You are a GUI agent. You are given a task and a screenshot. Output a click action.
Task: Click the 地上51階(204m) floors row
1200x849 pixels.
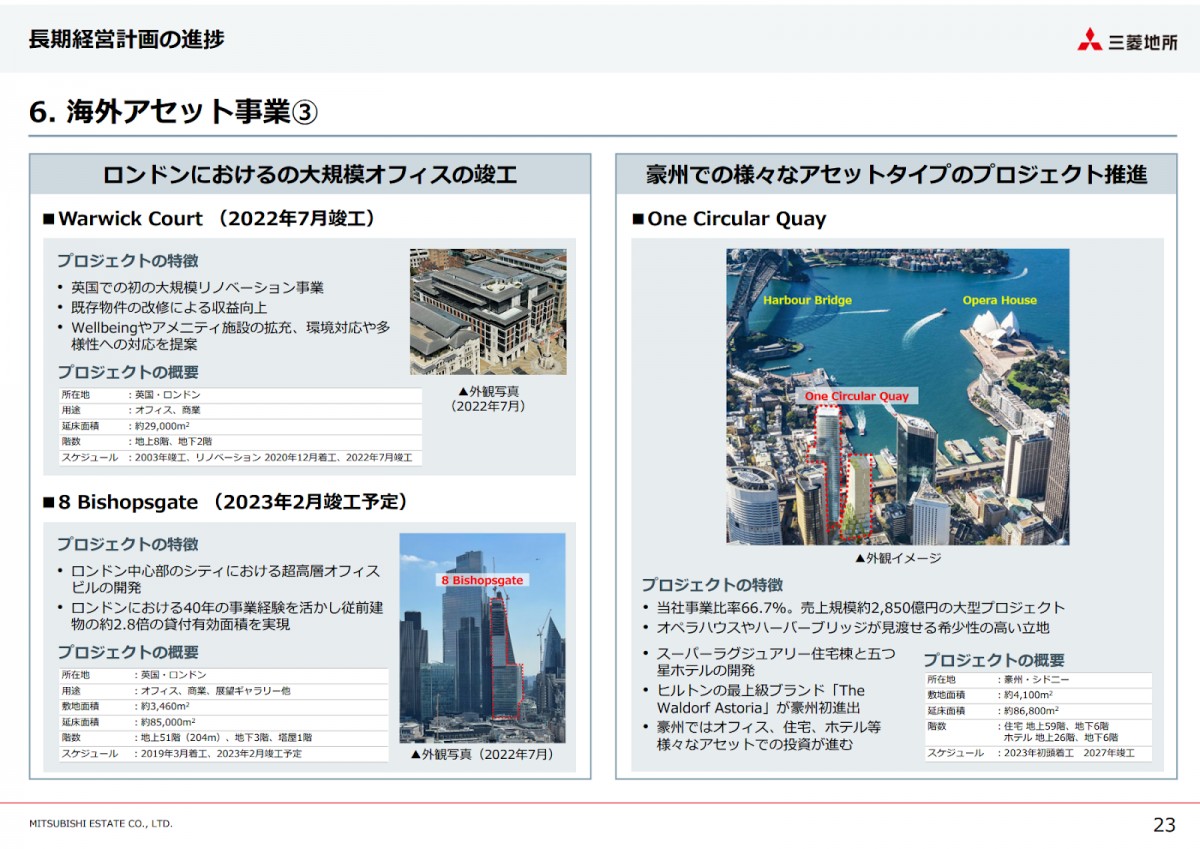click(x=224, y=738)
